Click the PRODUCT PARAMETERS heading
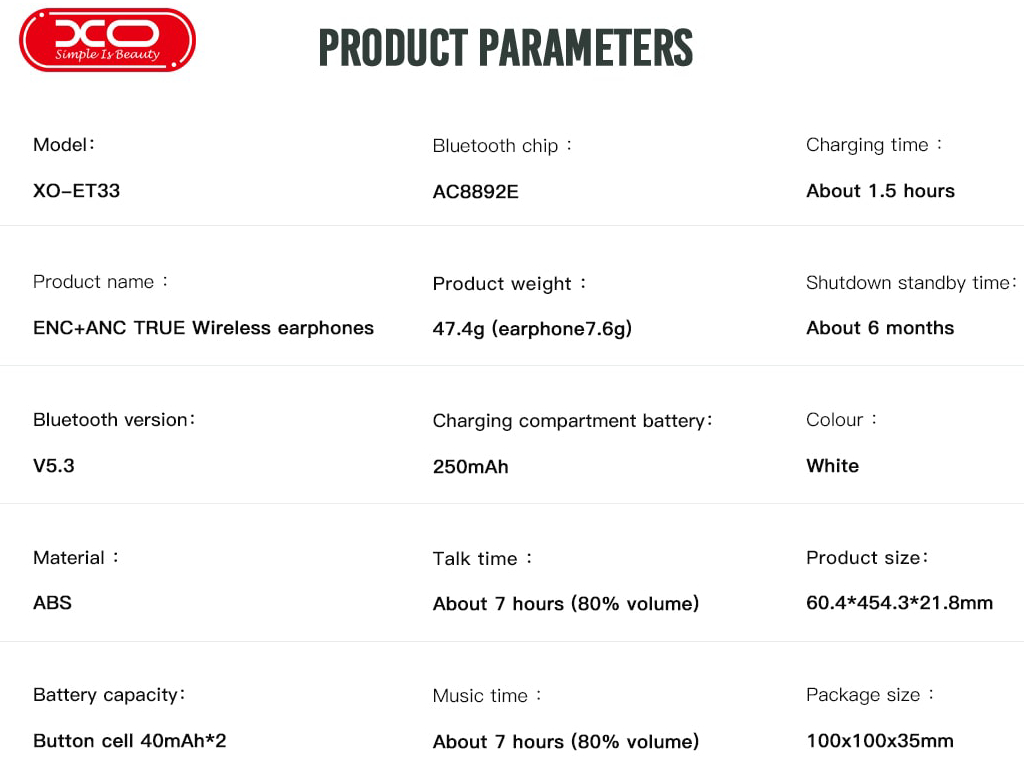This screenshot has width=1024, height=768. pyautogui.click(x=505, y=47)
